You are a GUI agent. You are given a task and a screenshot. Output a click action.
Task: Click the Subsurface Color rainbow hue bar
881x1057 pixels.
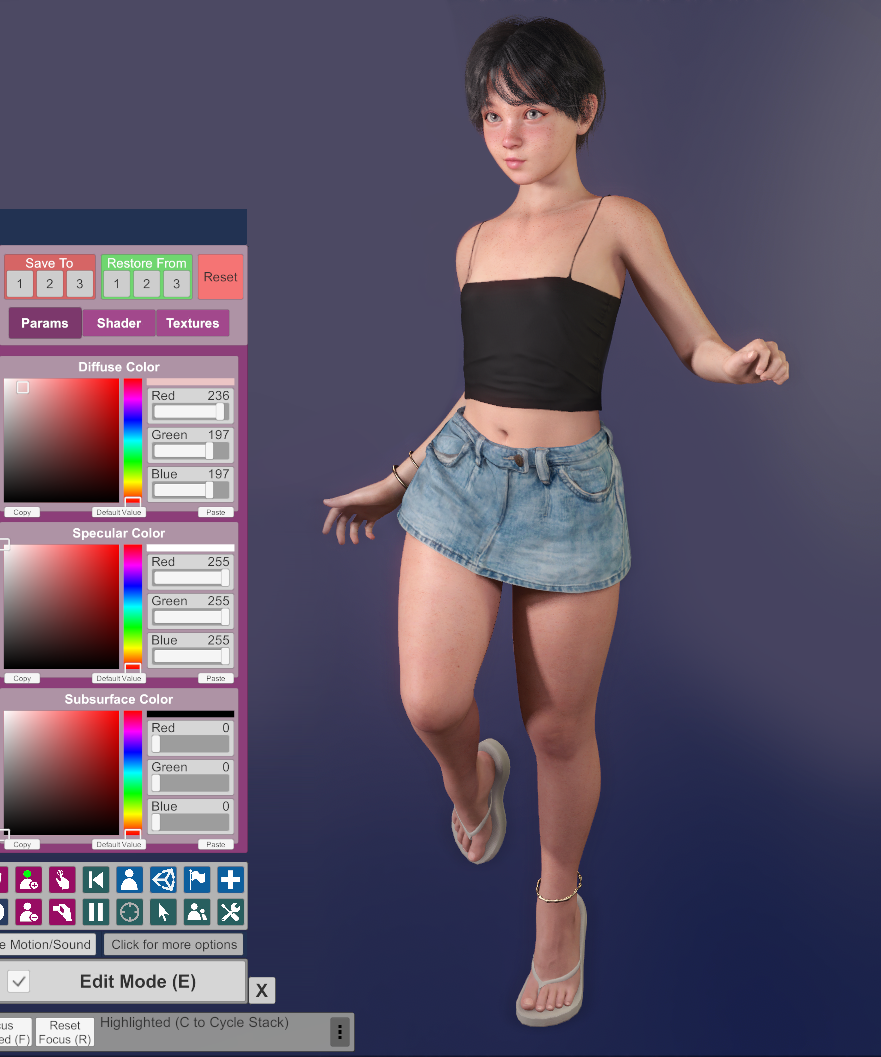(x=133, y=773)
